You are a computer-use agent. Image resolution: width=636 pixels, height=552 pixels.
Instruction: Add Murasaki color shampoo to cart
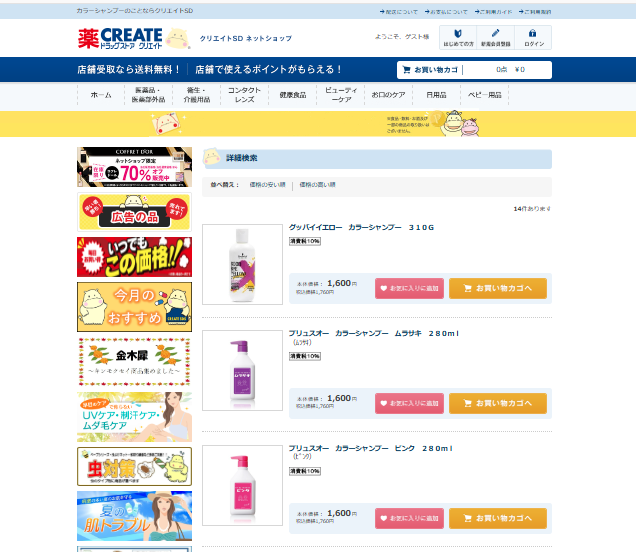click(498, 404)
